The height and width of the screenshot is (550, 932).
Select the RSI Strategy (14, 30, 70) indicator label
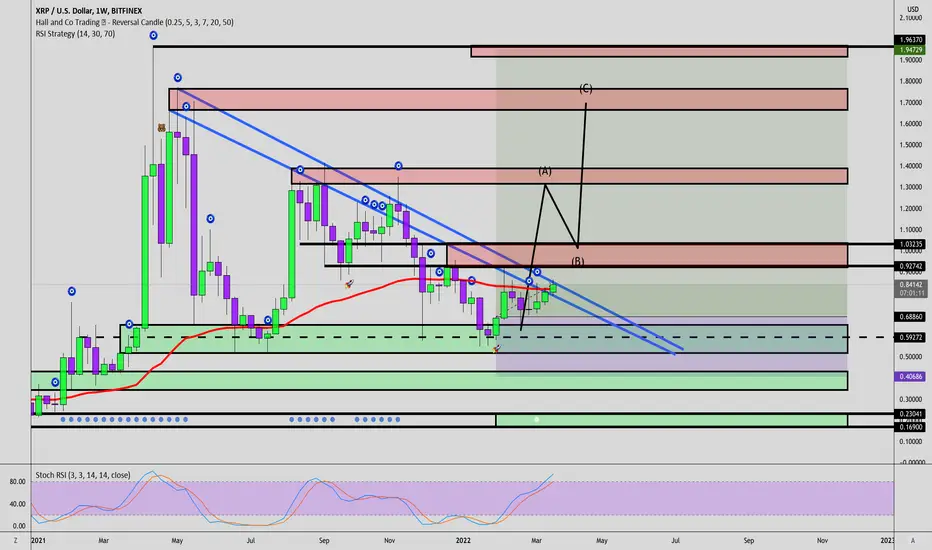point(75,34)
